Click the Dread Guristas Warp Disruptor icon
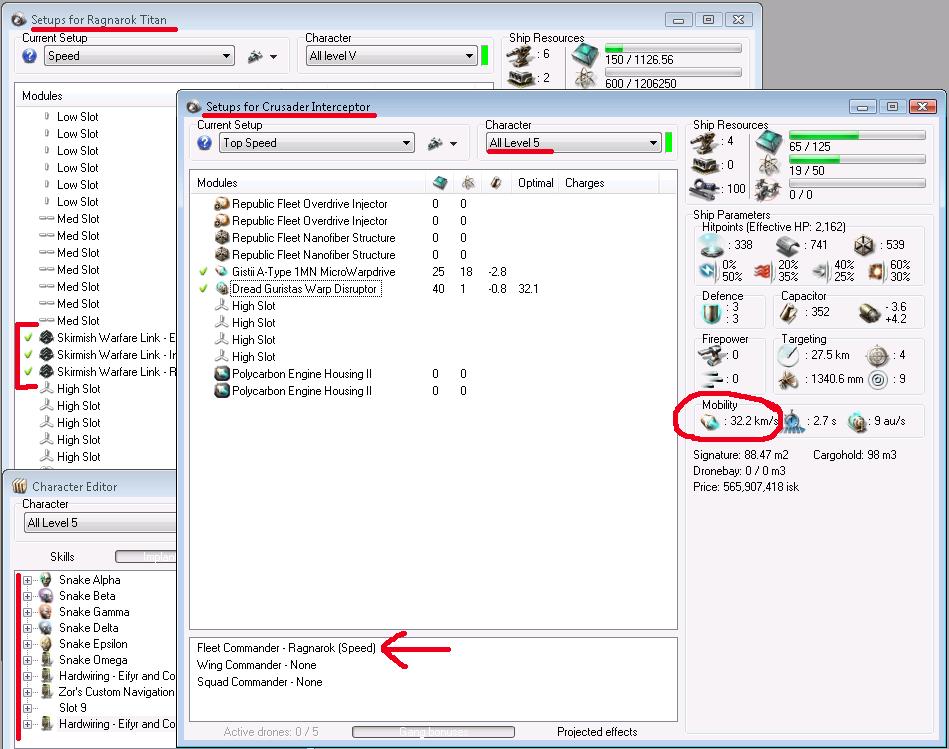Screen dimensions: 949x749 point(222,289)
